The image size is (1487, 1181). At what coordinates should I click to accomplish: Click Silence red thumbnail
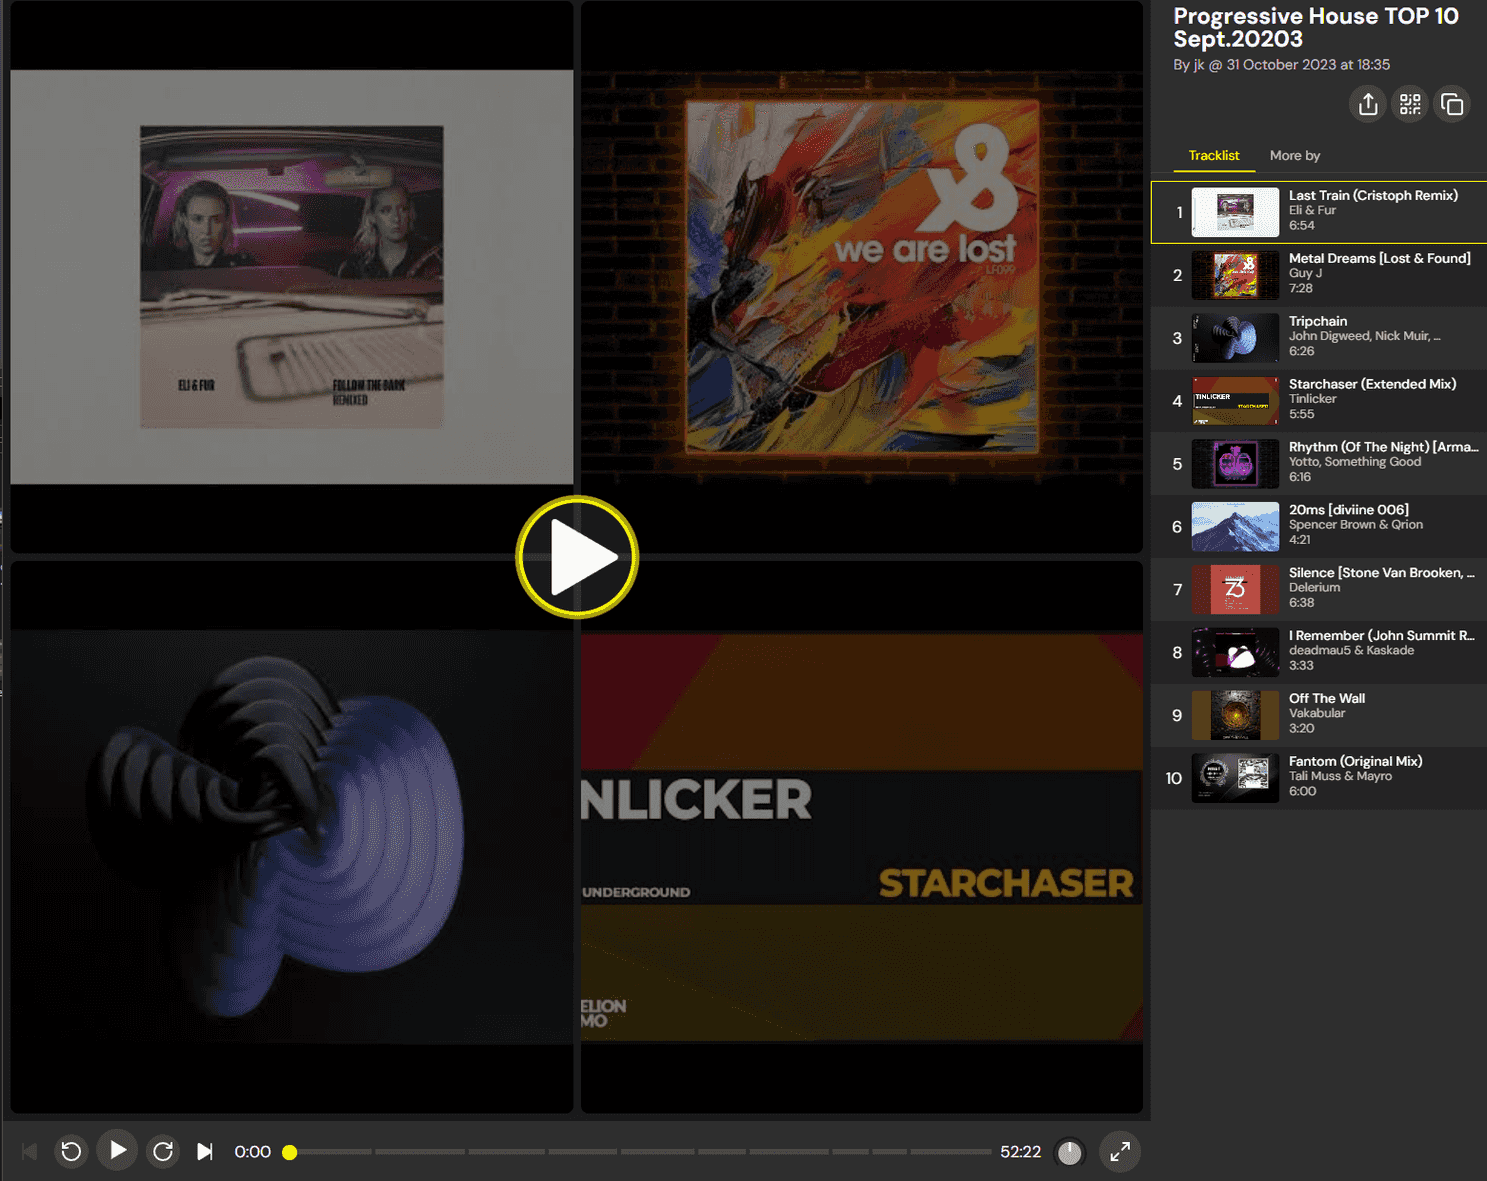(x=1235, y=590)
